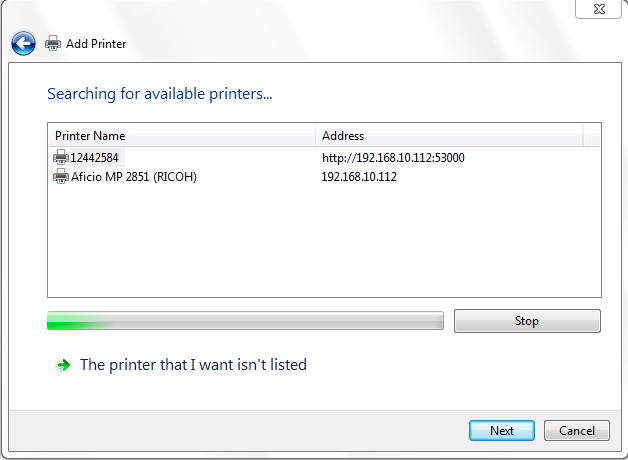This screenshot has width=628, height=460.
Task: Click the "Searching for available printers..." heading
Action: coord(160,94)
